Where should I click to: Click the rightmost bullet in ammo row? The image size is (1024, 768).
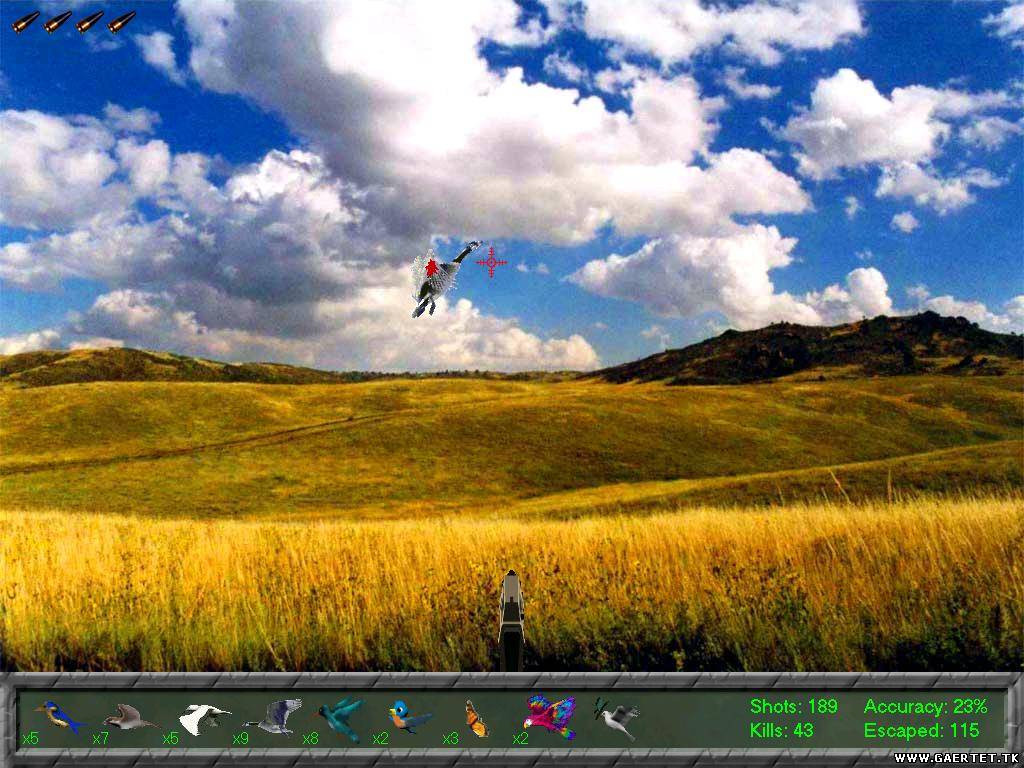pyautogui.click(x=122, y=21)
